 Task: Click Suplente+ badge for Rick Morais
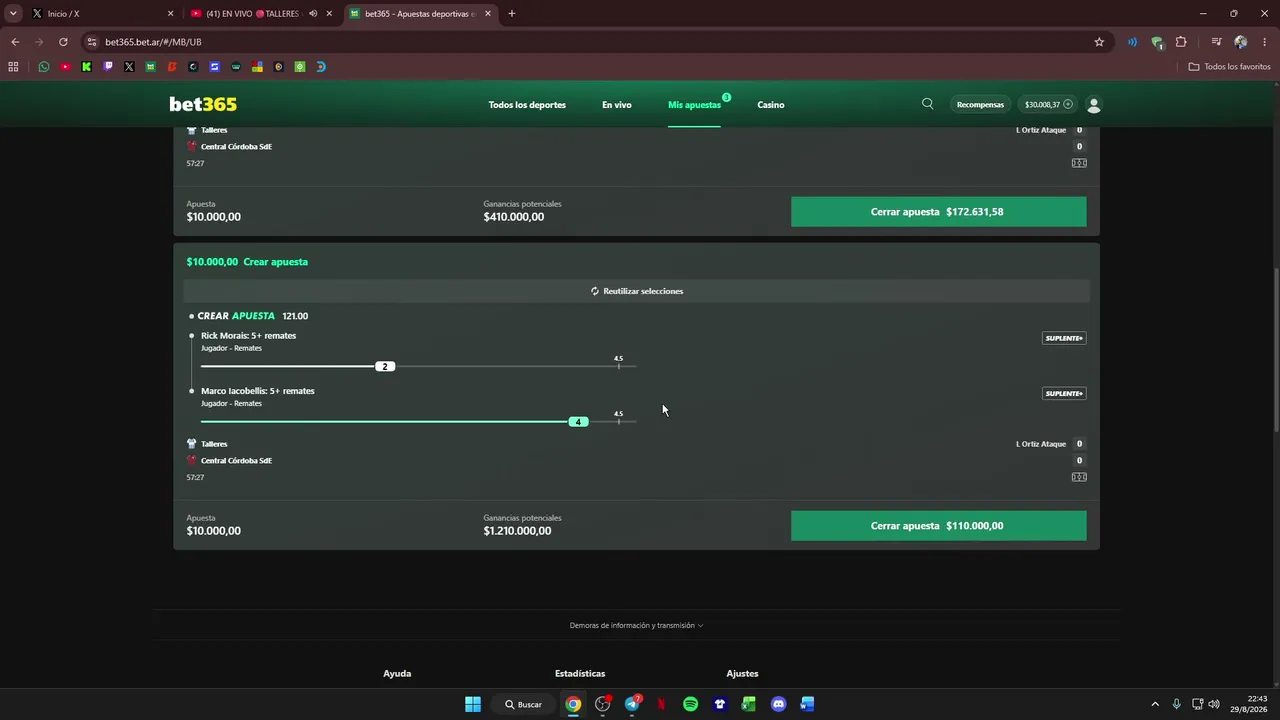(1064, 338)
